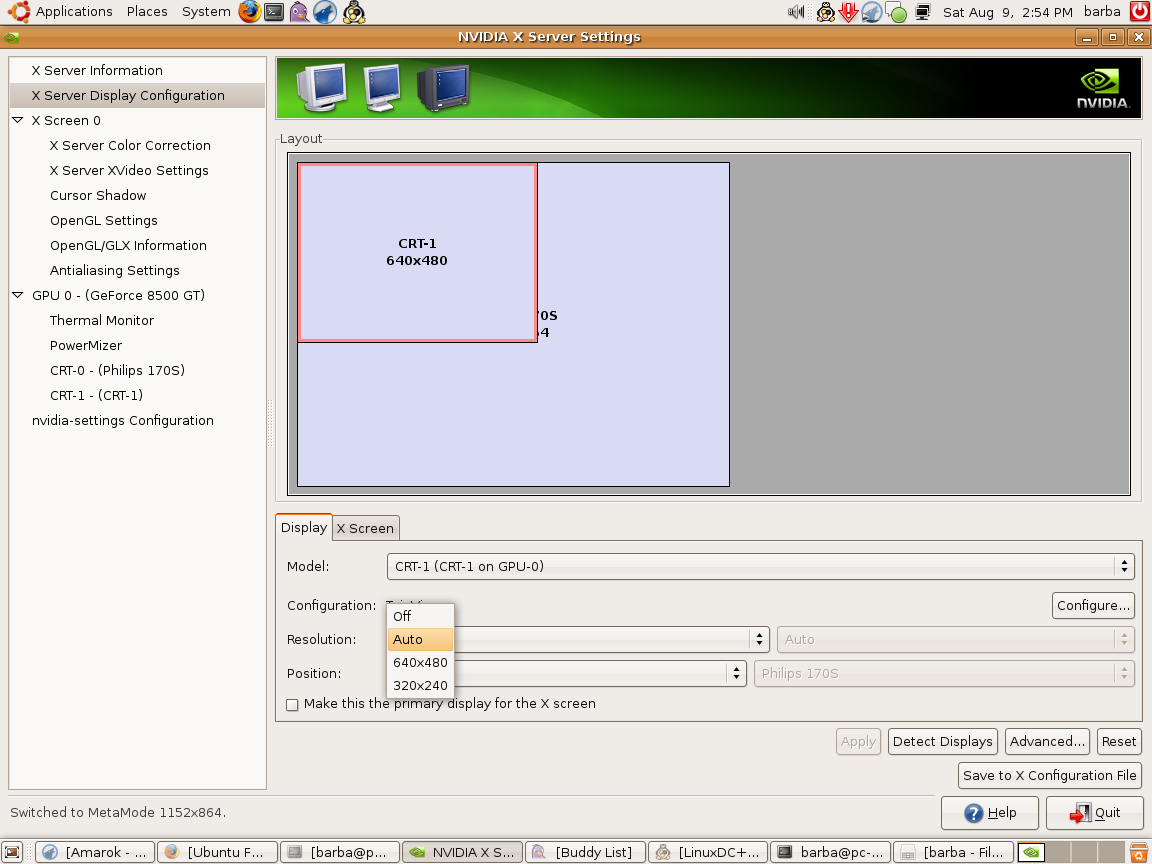Click the Pidgin status tray icon with green dot
This screenshot has height=864, width=1152.
pos(896,12)
